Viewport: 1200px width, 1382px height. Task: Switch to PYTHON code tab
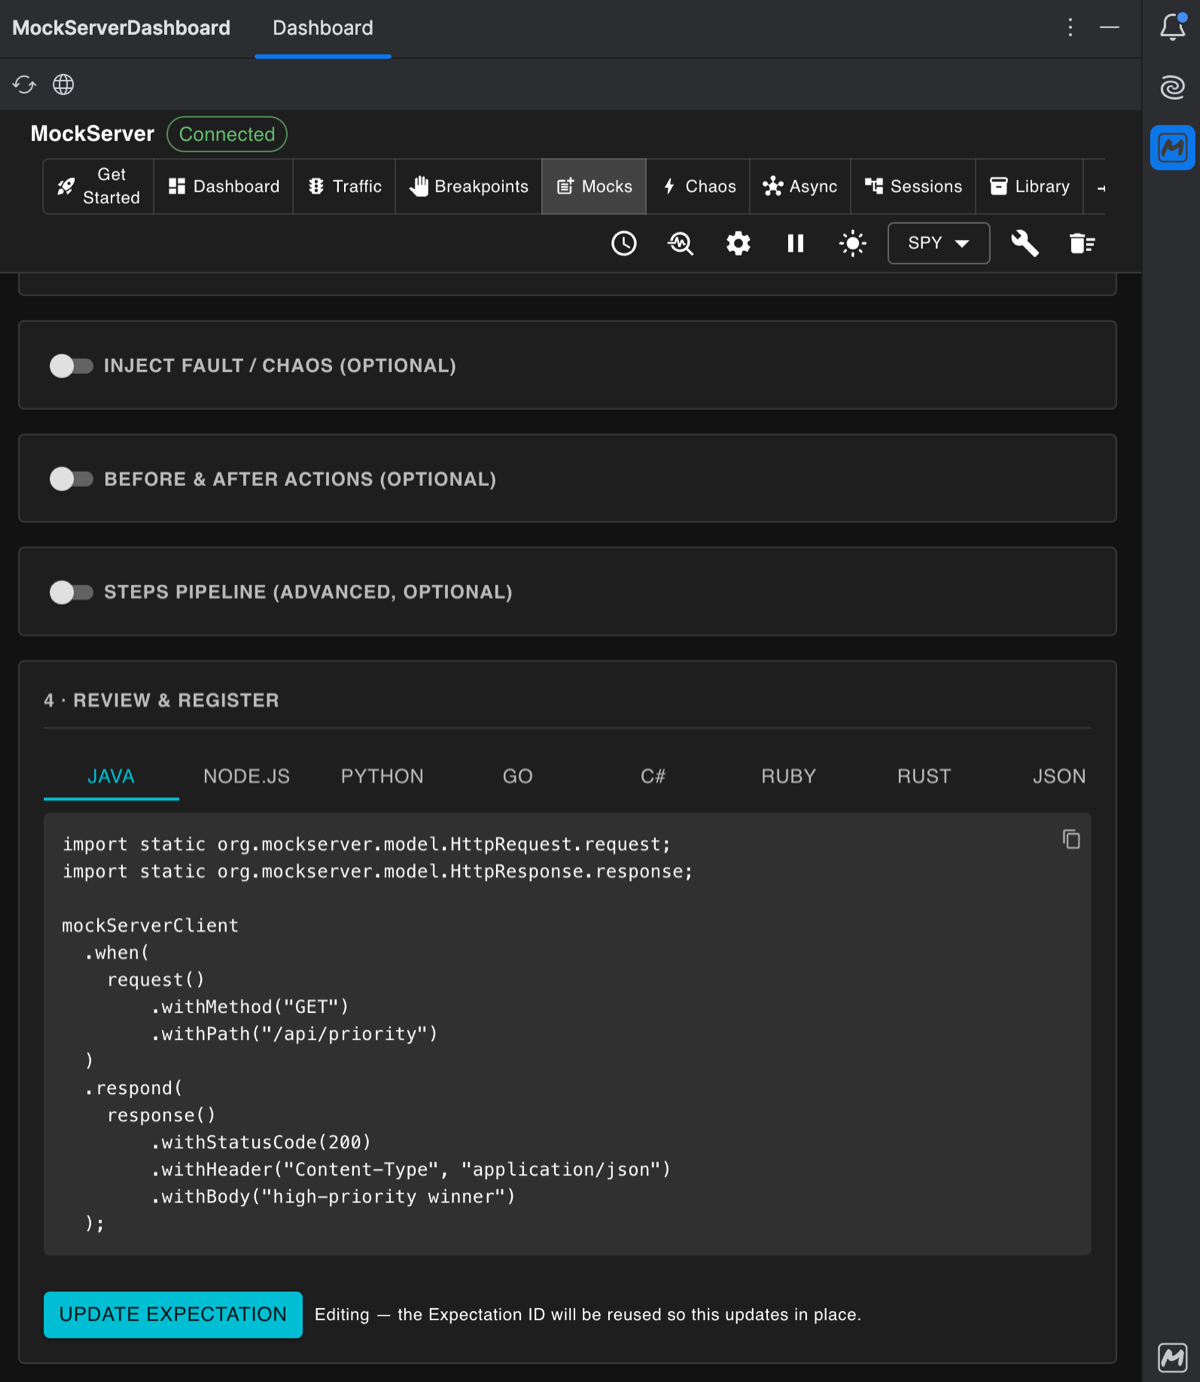[x=382, y=776]
